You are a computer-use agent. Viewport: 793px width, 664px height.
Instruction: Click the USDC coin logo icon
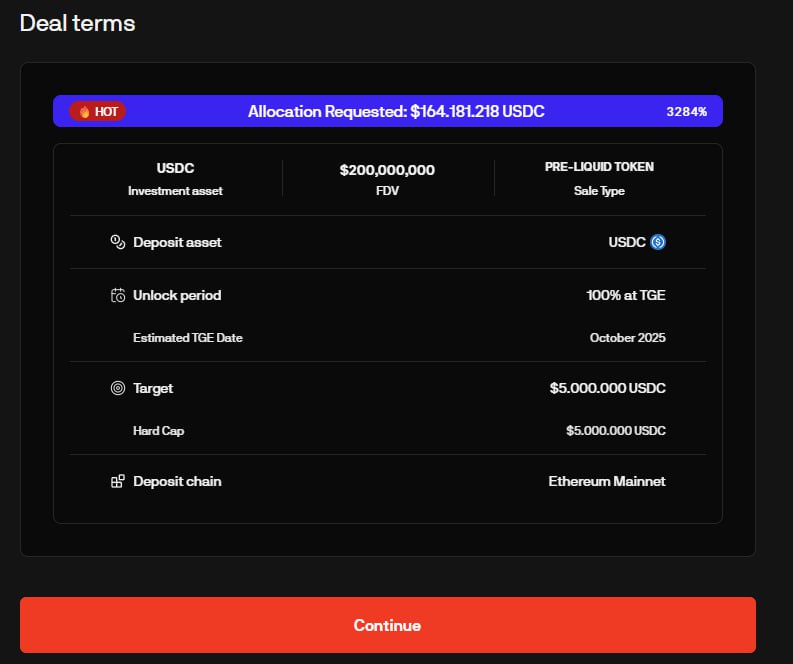(658, 242)
